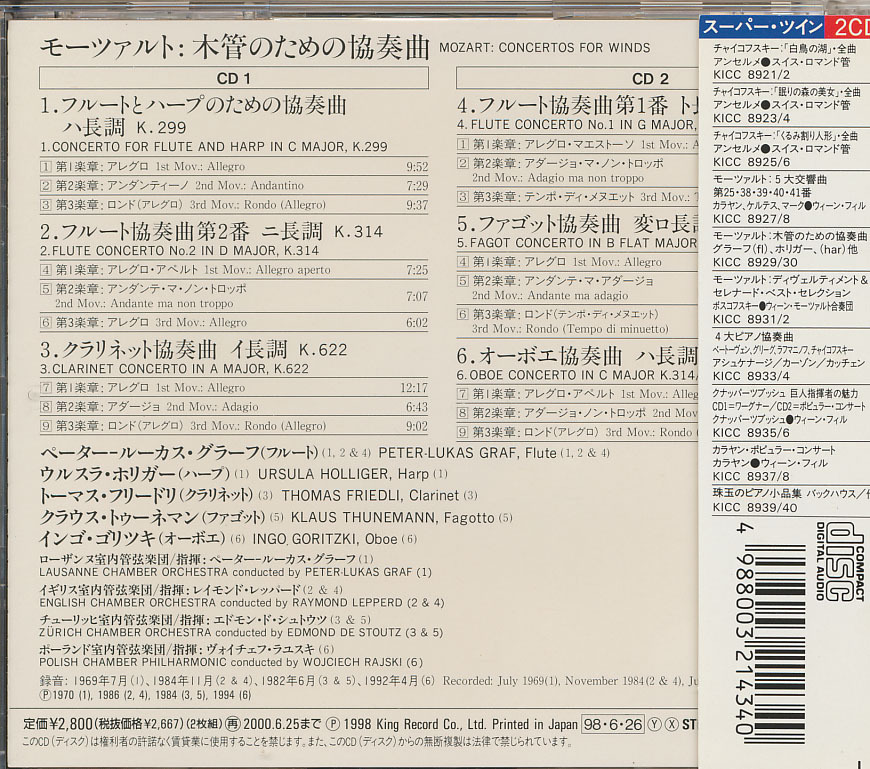Click the circled X mark

click(671, 724)
